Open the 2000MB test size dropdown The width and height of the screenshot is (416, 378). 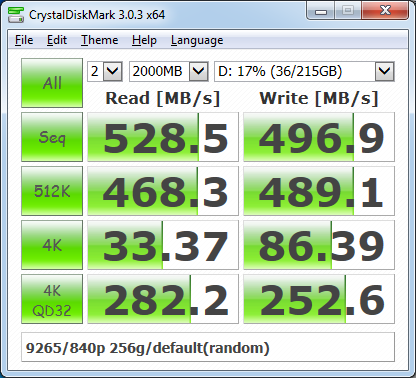click(169, 71)
